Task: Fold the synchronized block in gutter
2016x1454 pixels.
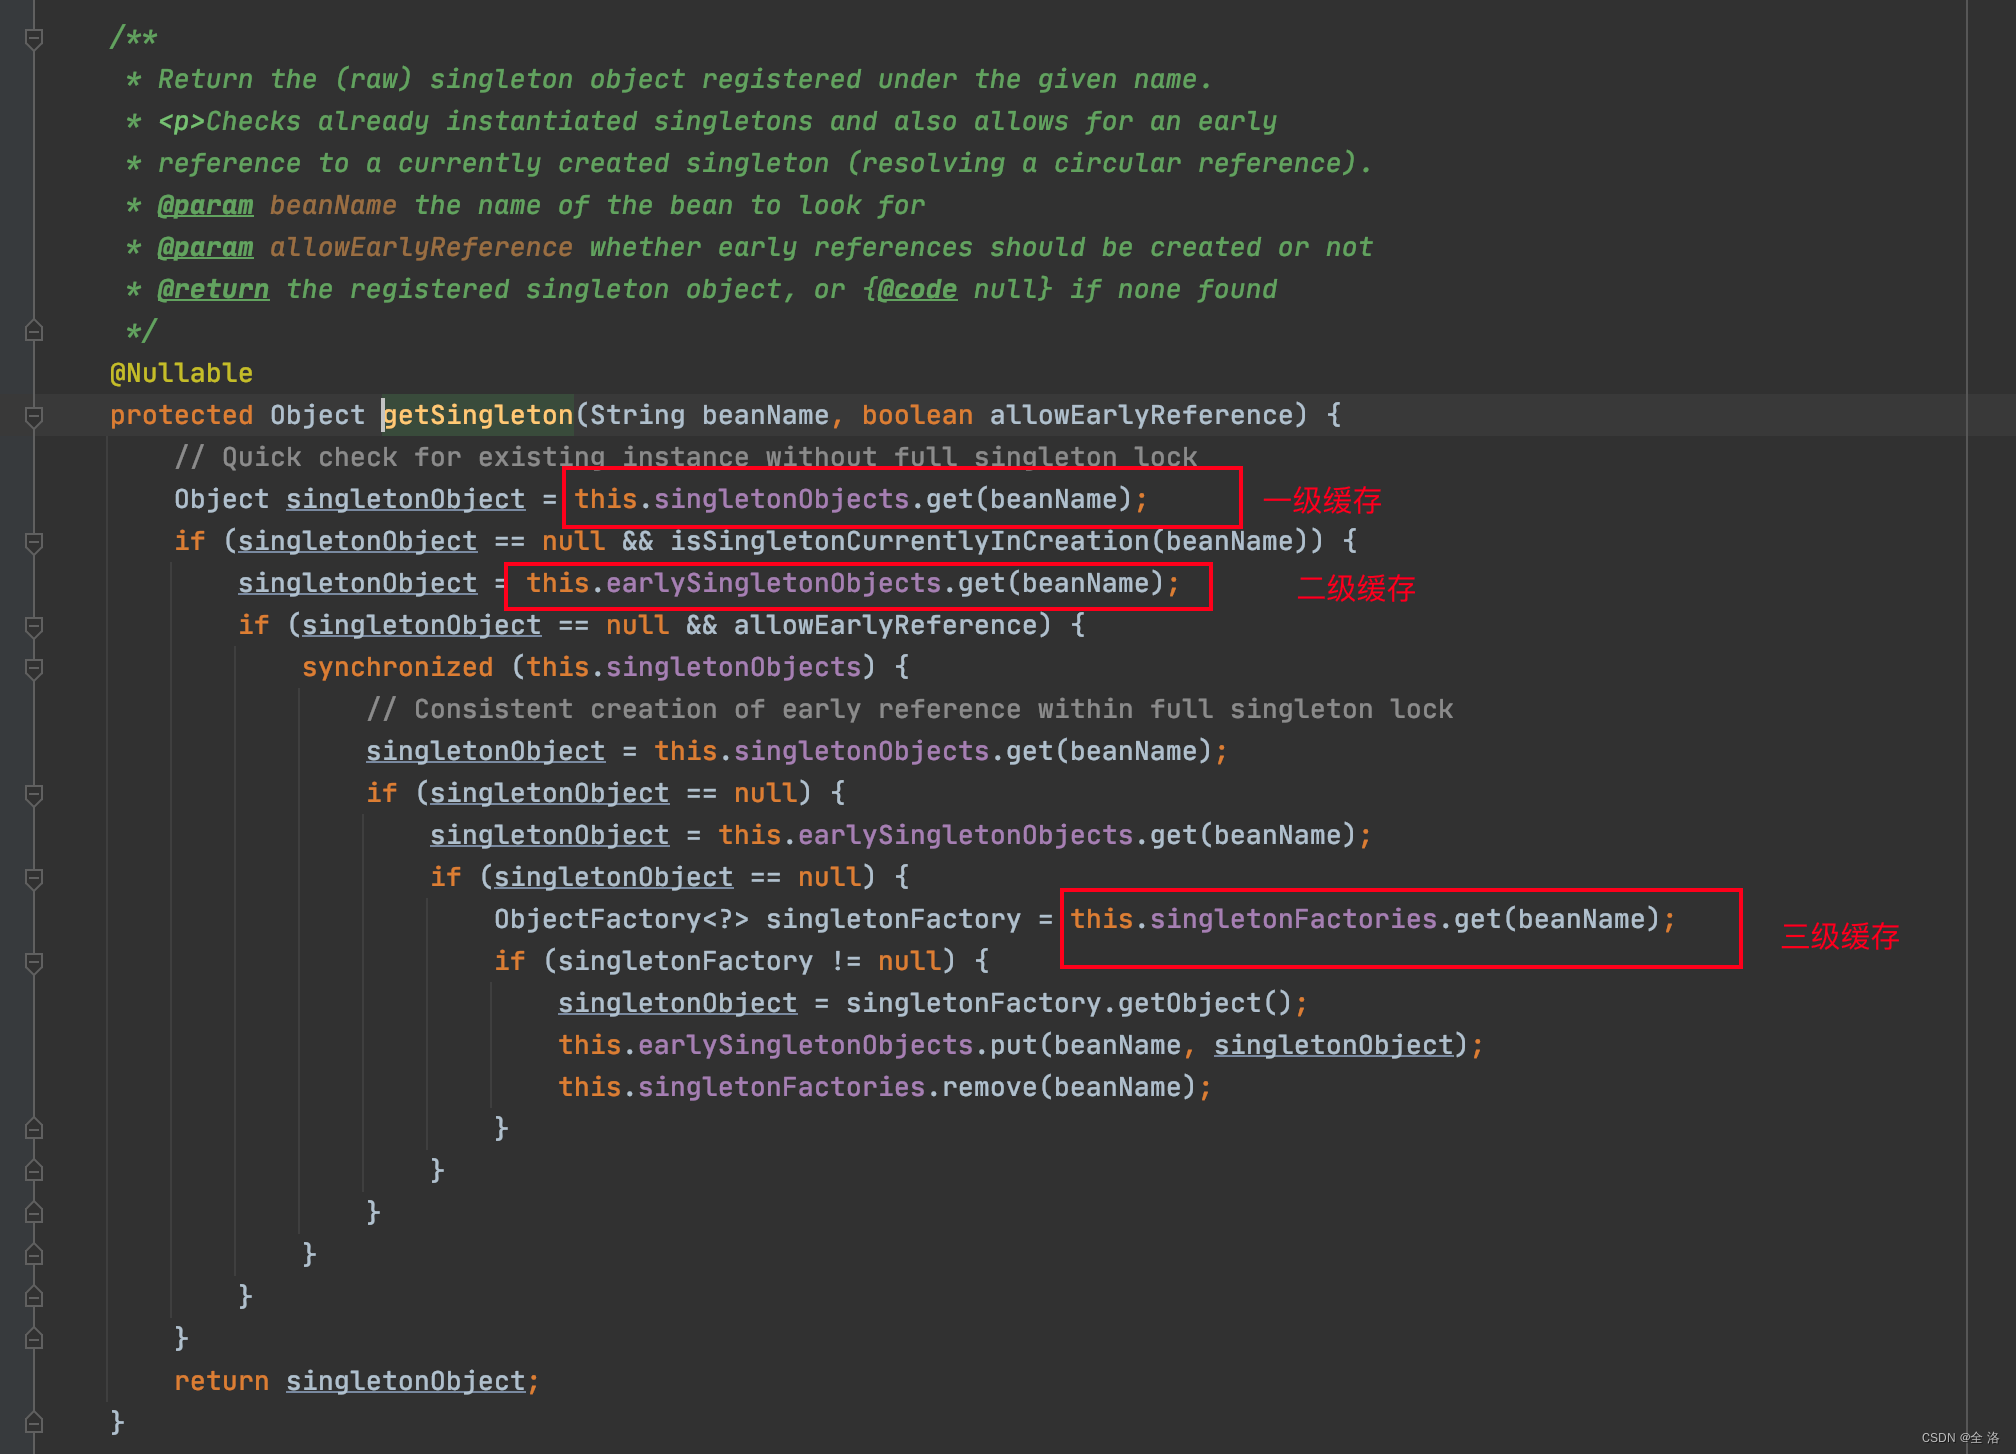Action: pos(34,668)
